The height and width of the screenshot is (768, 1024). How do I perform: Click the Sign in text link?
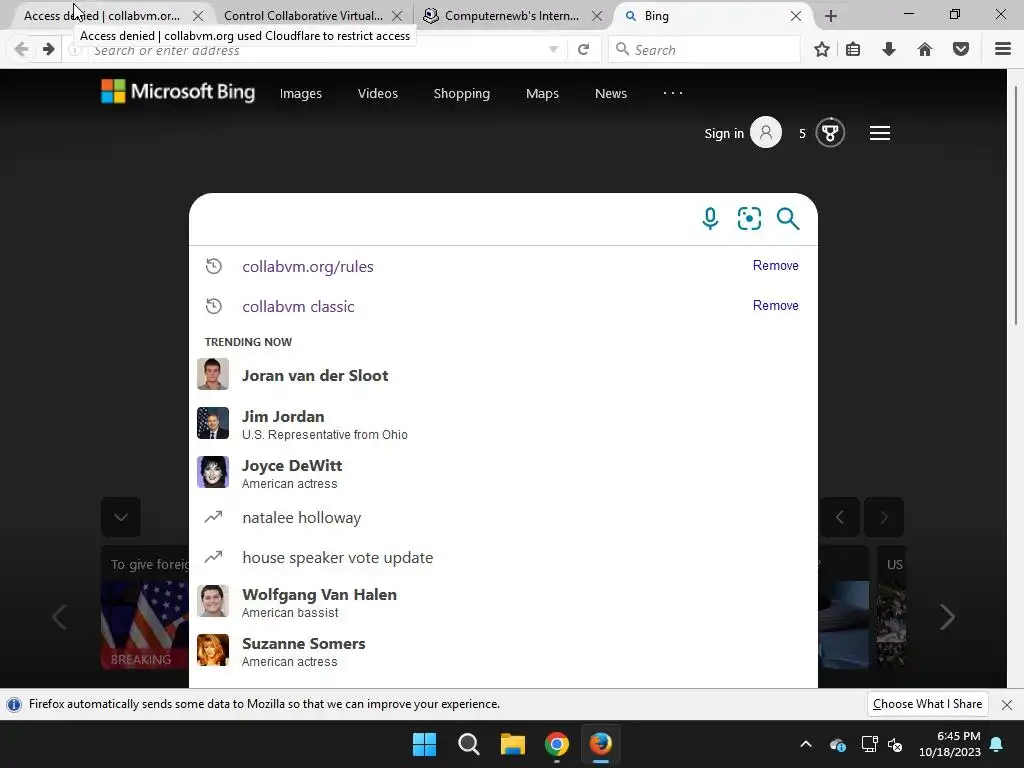(724, 133)
